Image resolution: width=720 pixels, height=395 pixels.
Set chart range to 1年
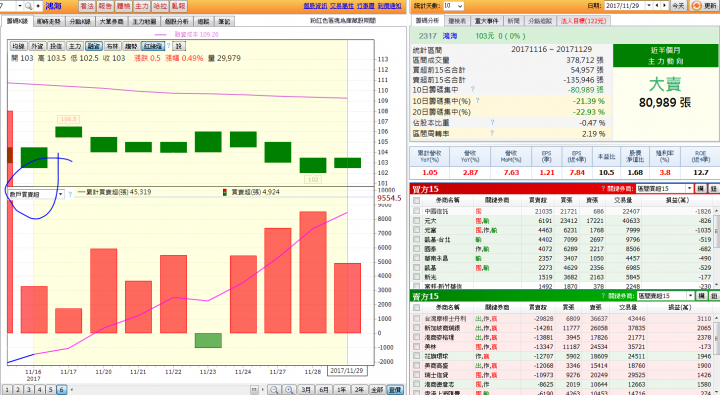coord(342,389)
